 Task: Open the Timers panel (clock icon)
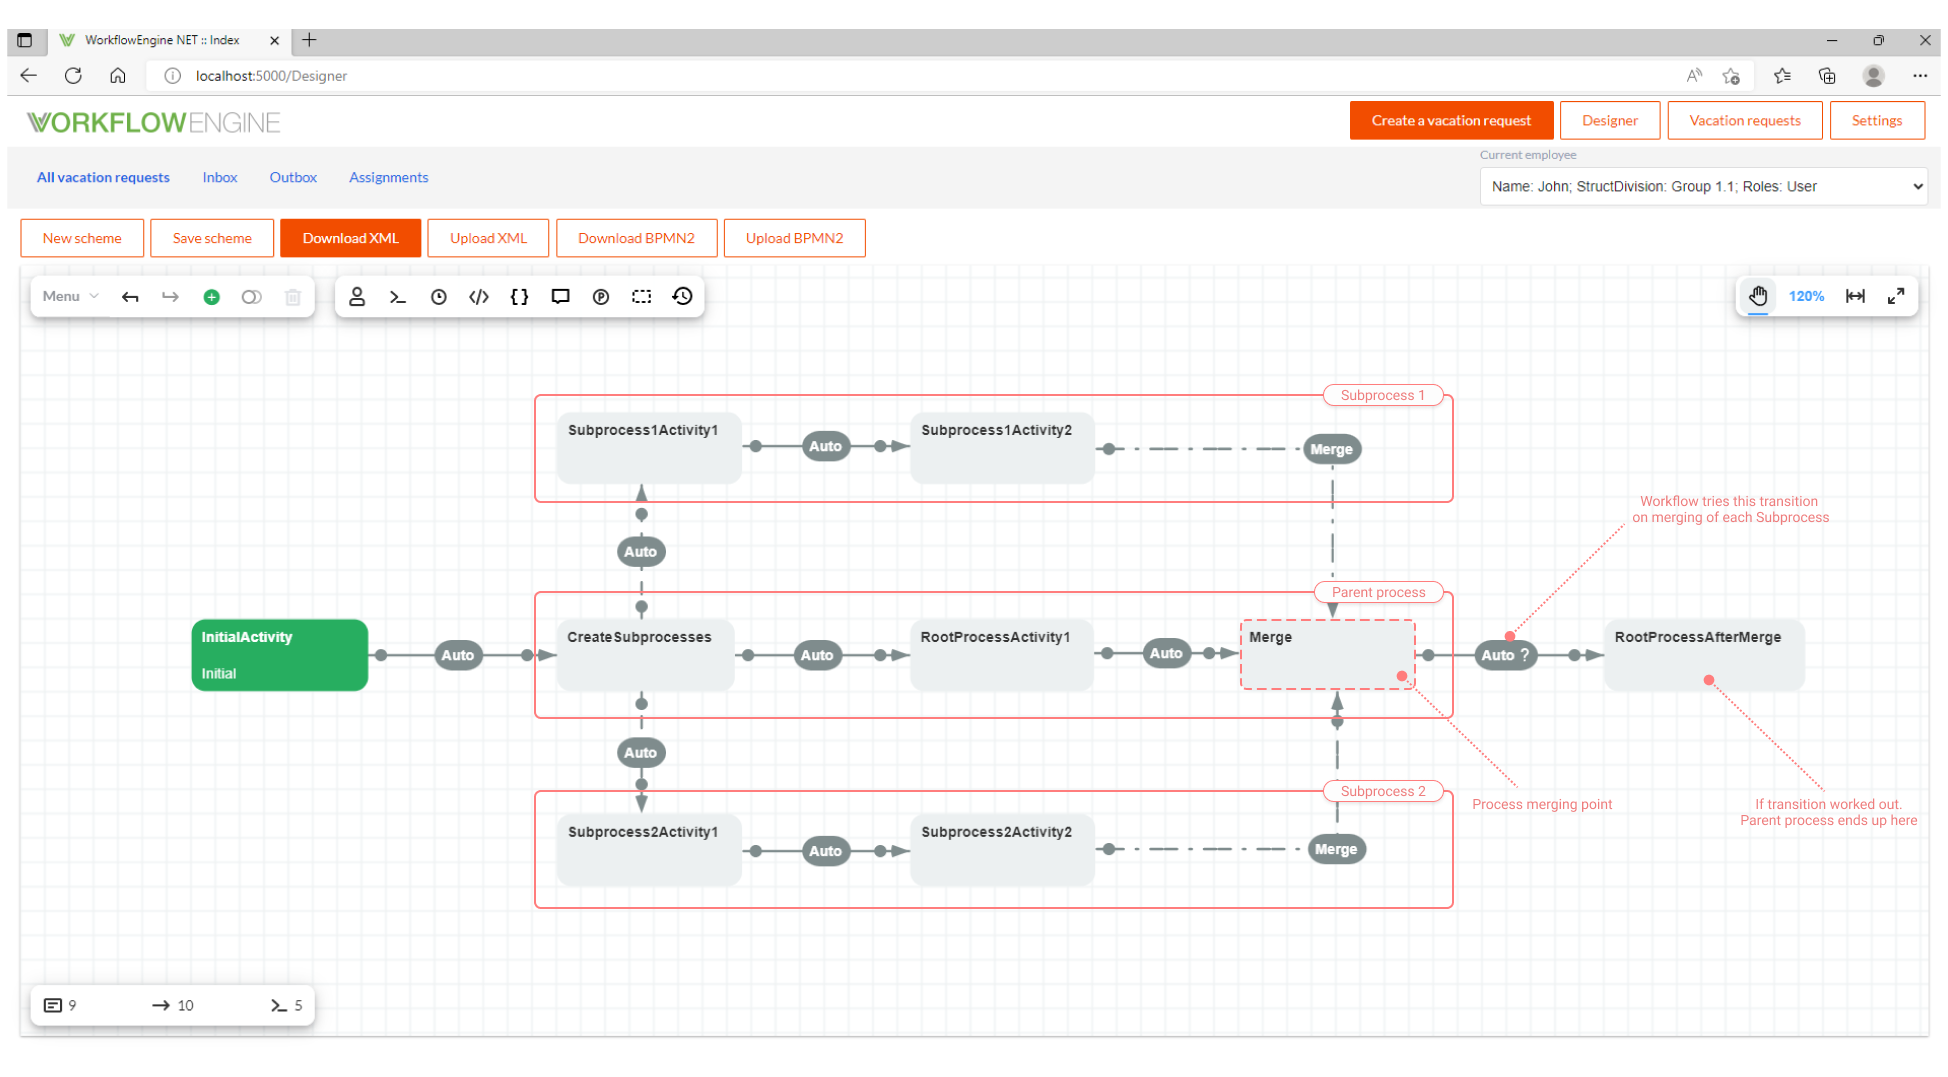438,297
